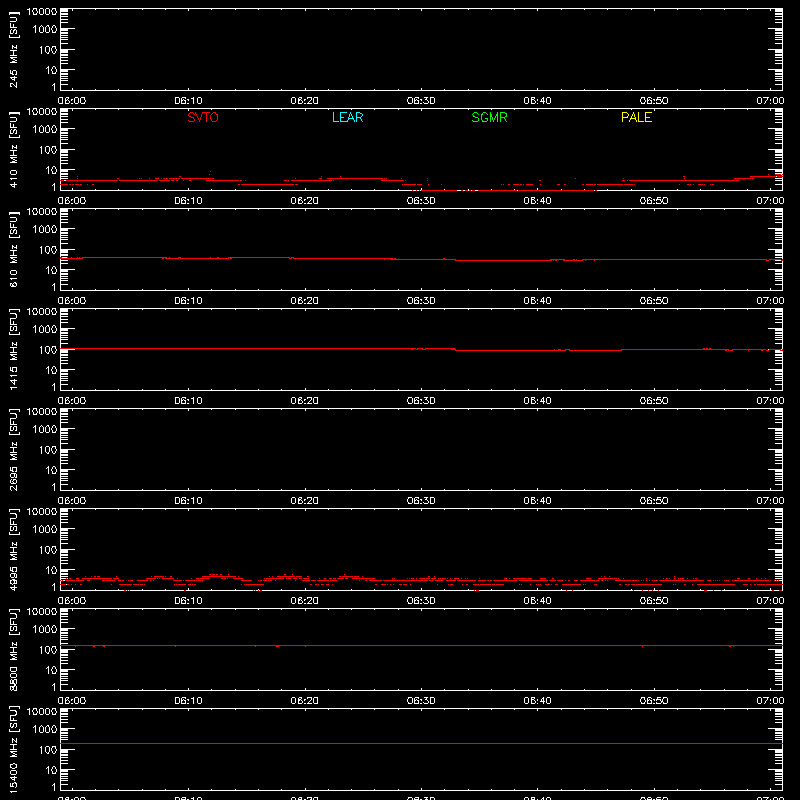The width and height of the screenshot is (800, 800).
Task: Click the yellow PALE station legend label
Action: tap(636, 117)
